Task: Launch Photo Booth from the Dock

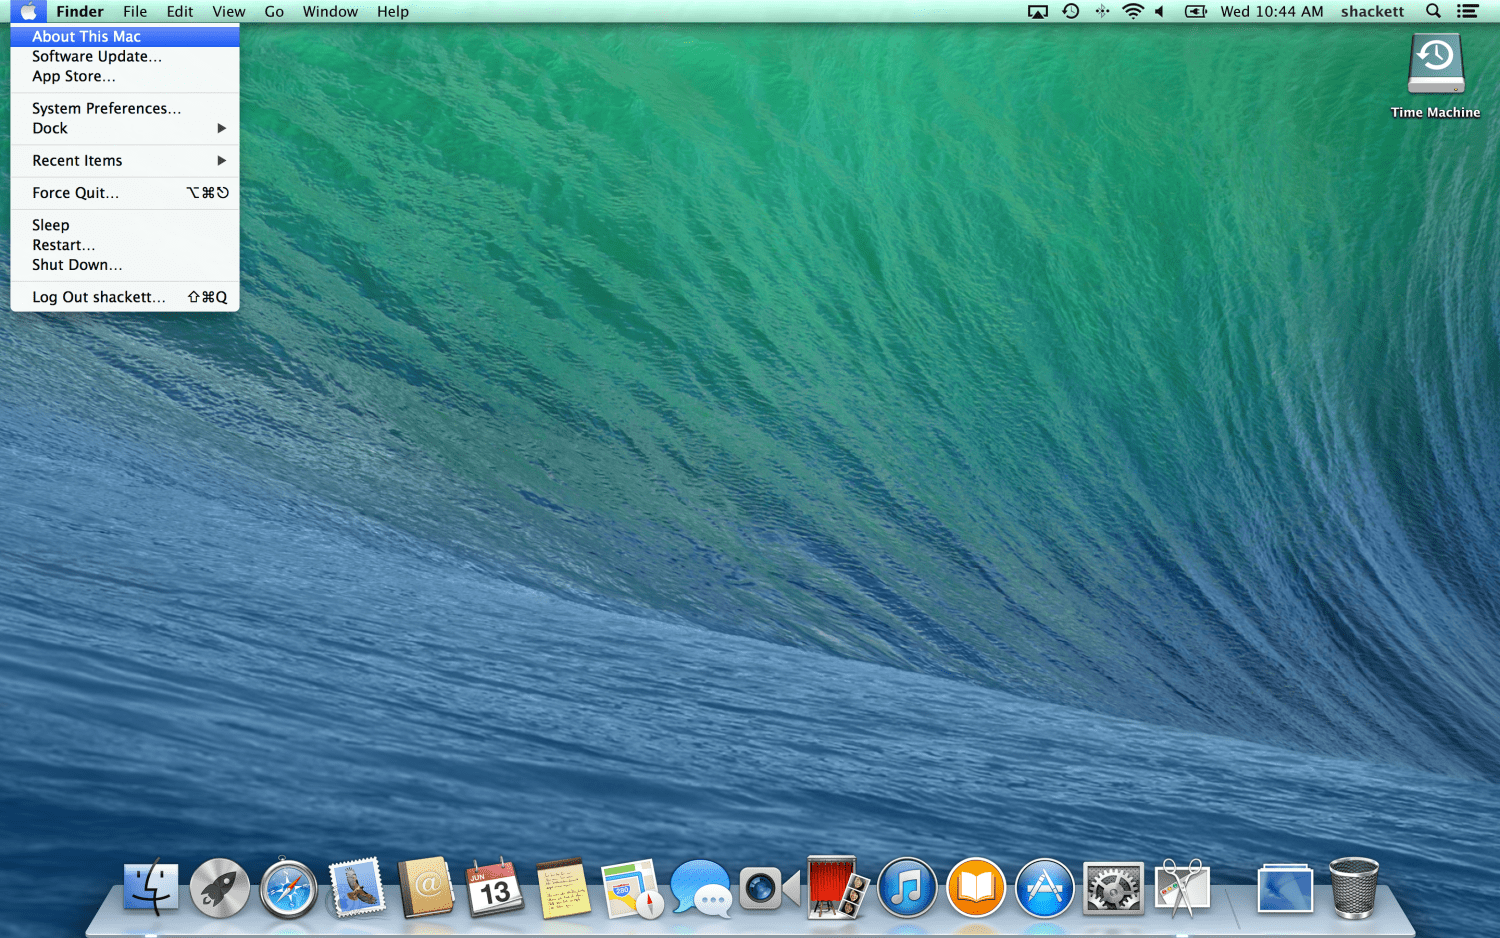Action: click(x=837, y=888)
